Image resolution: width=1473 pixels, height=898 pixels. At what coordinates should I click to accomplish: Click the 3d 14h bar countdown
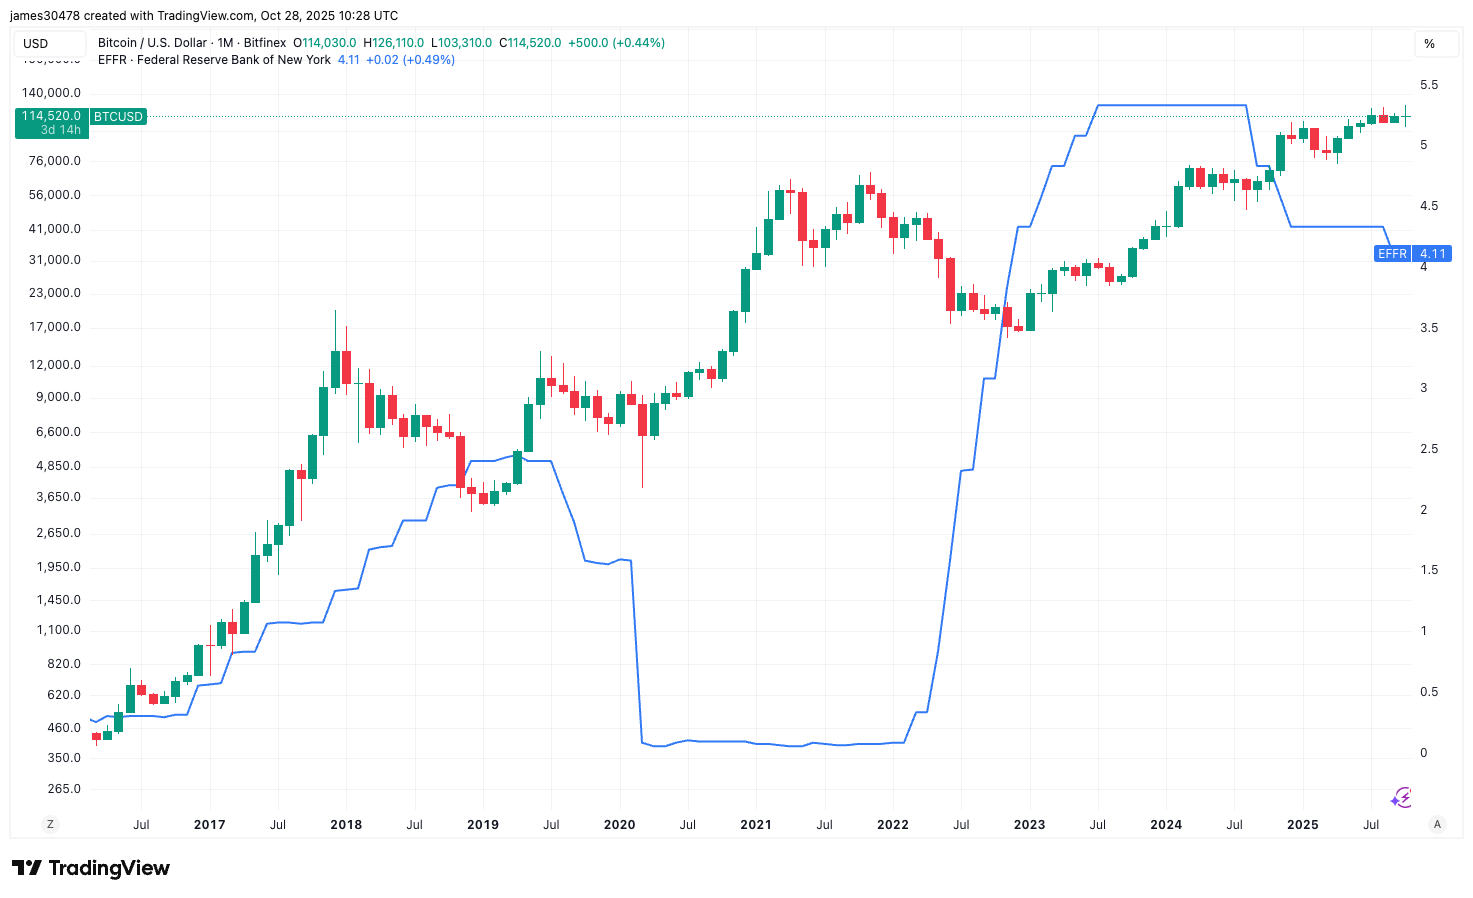click(x=61, y=130)
